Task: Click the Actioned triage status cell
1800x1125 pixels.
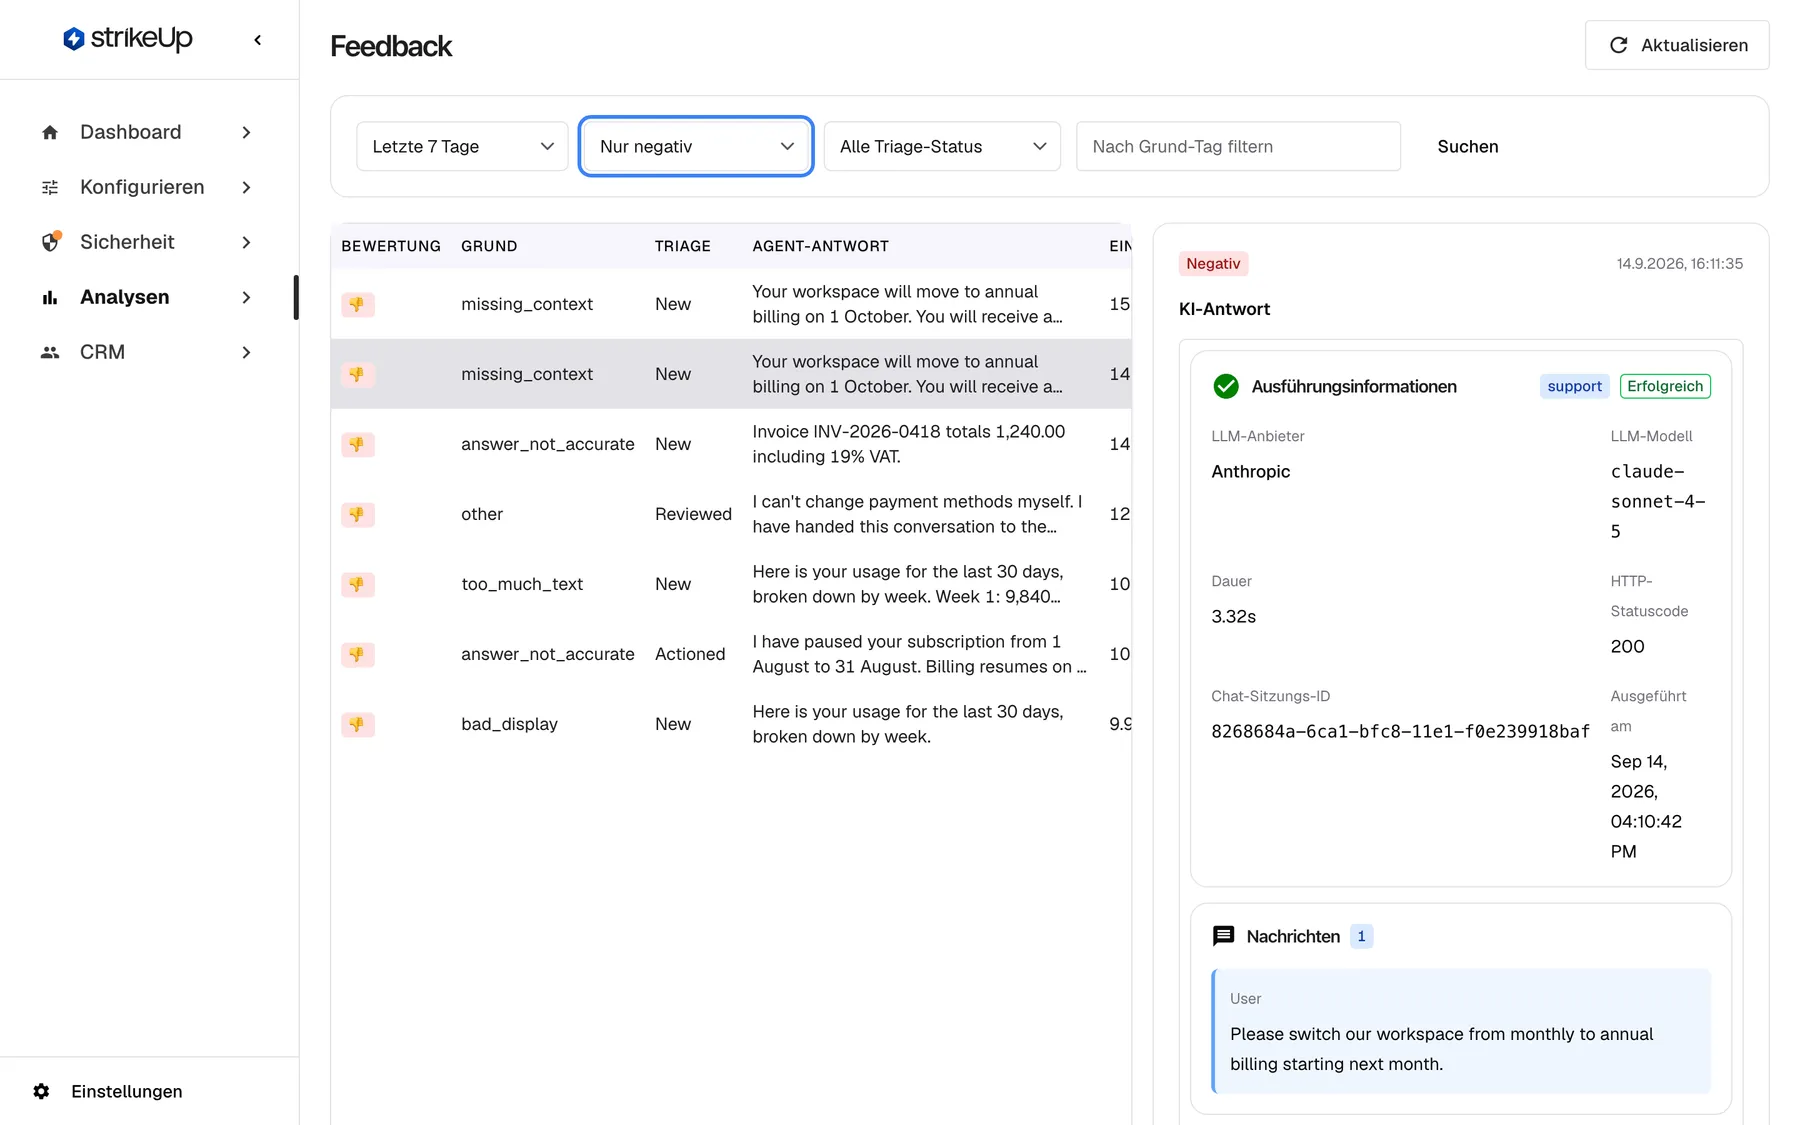Action: (x=690, y=654)
